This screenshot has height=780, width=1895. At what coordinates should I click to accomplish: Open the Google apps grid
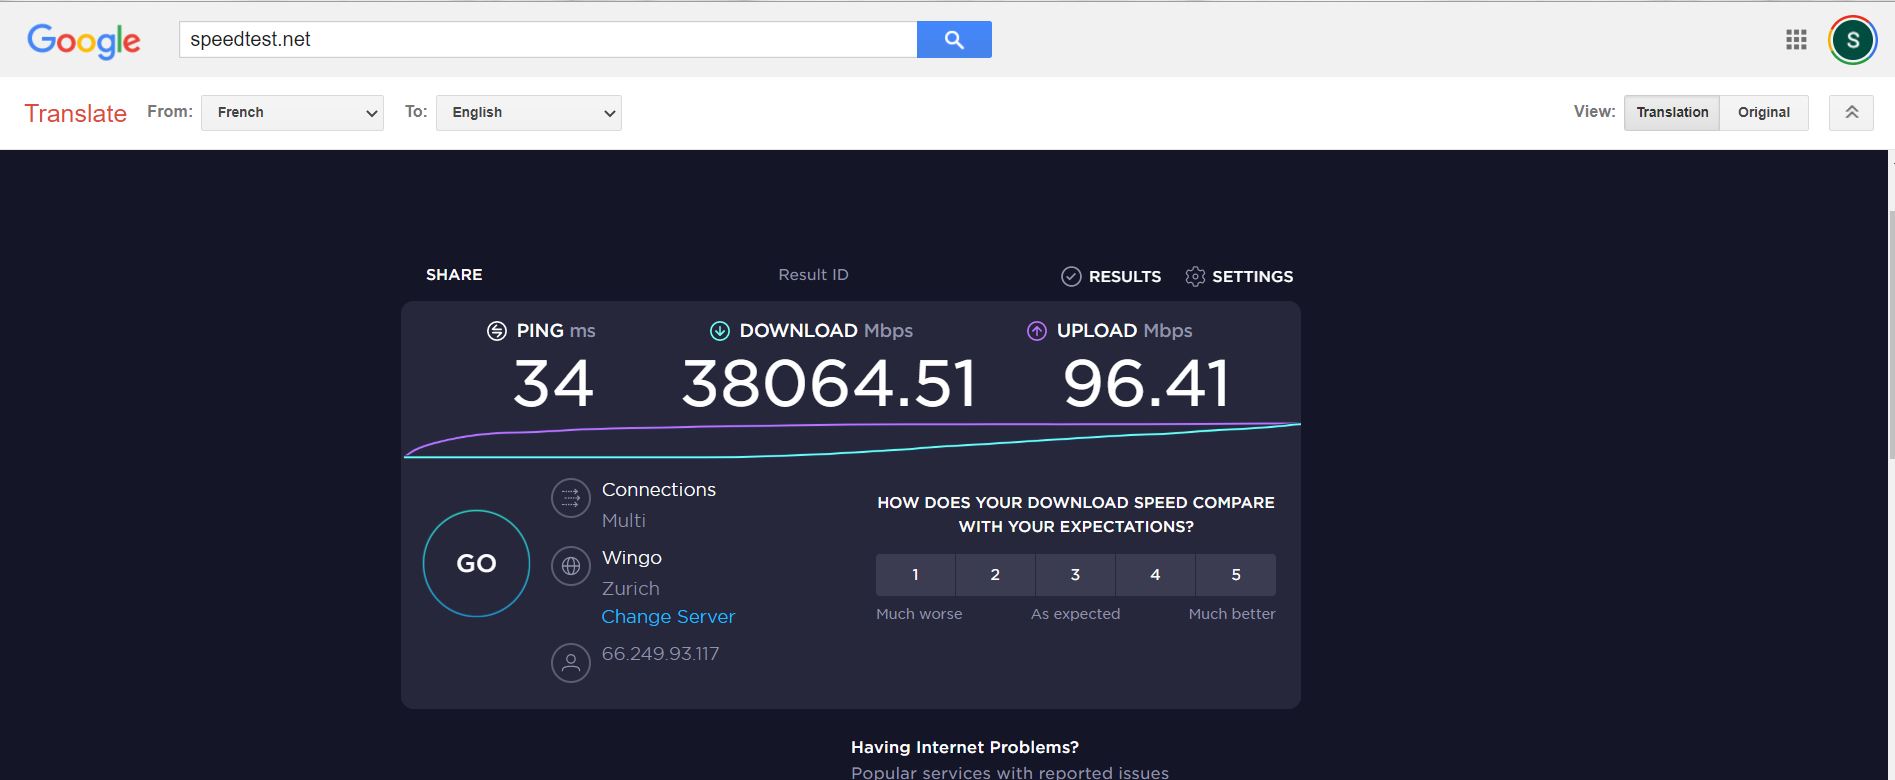coord(1796,40)
